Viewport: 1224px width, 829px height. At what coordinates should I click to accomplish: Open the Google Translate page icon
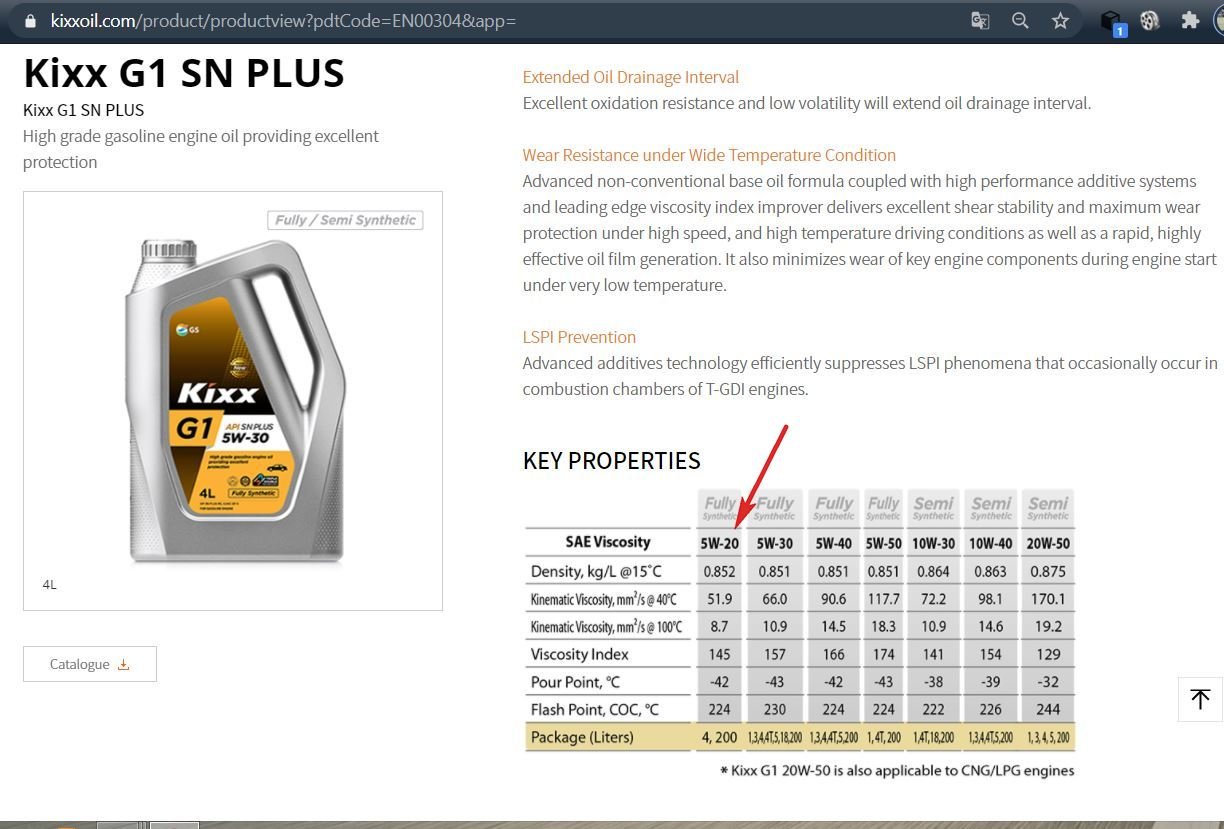click(980, 20)
